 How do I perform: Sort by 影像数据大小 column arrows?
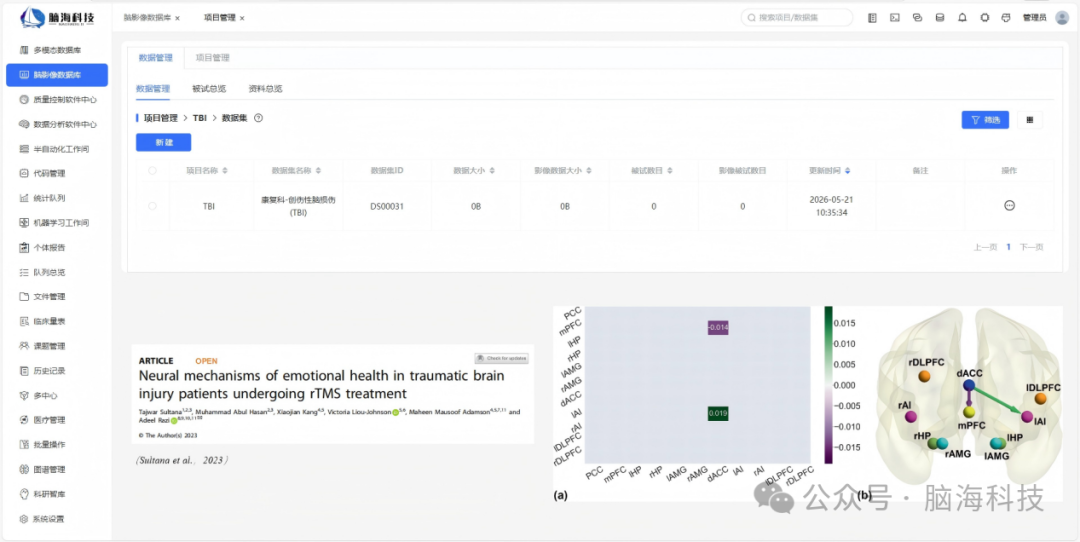[588, 170]
